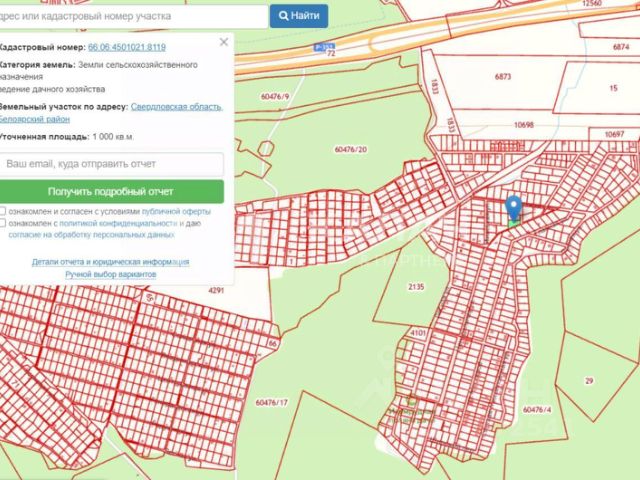The image size is (640, 480).
Task: Open Детали отчета и юридическая информация link
Action: pos(111,262)
